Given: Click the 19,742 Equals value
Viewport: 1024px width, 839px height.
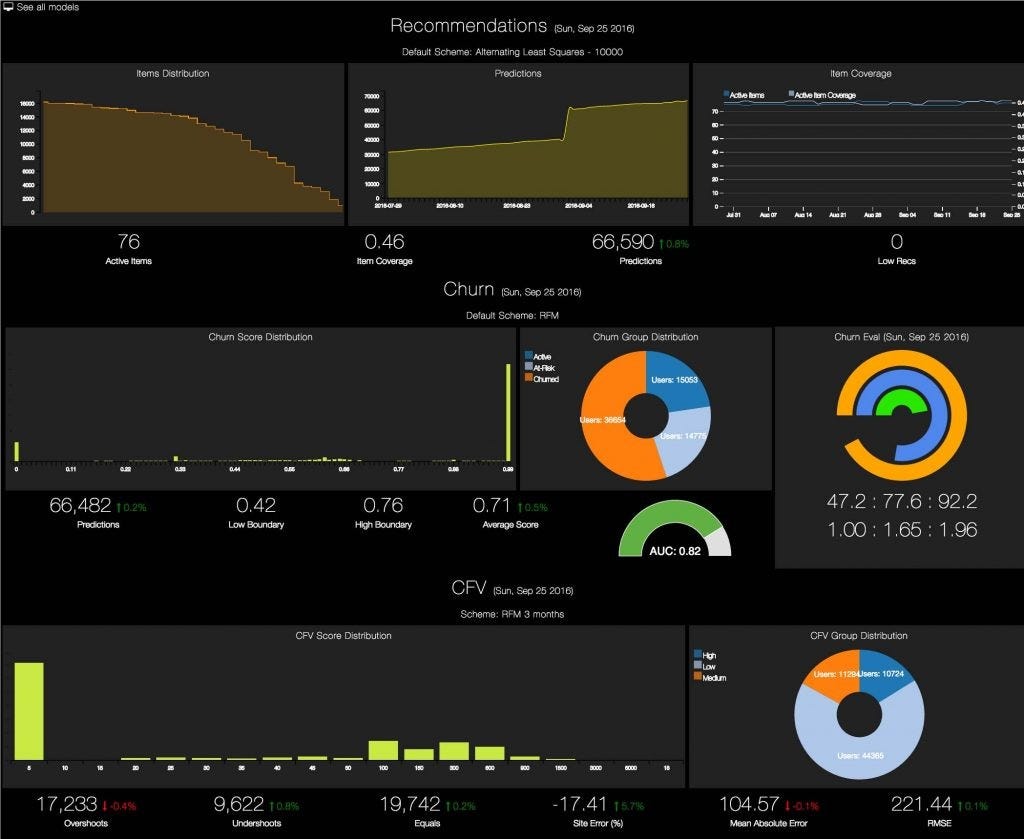Looking at the screenshot, I should click(x=410, y=804).
